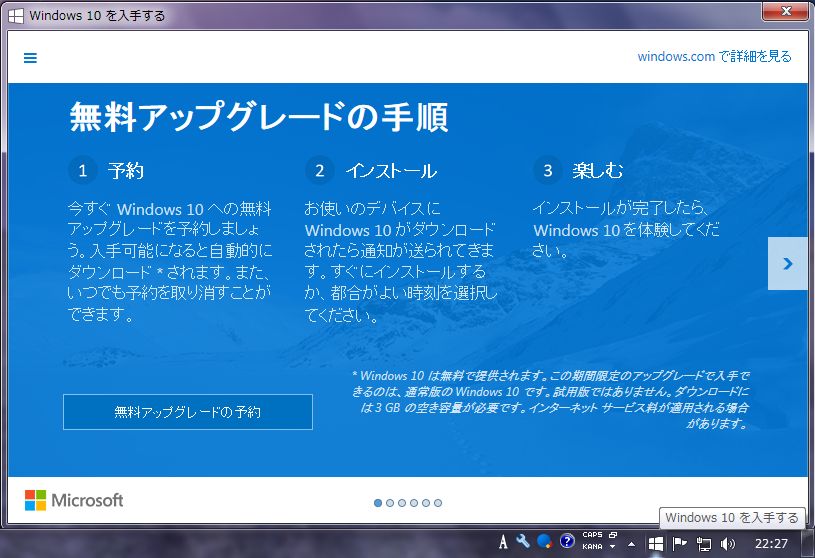Open the hamburger menu icon
This screenshot has height=558, width=815.
pos(30,58)
